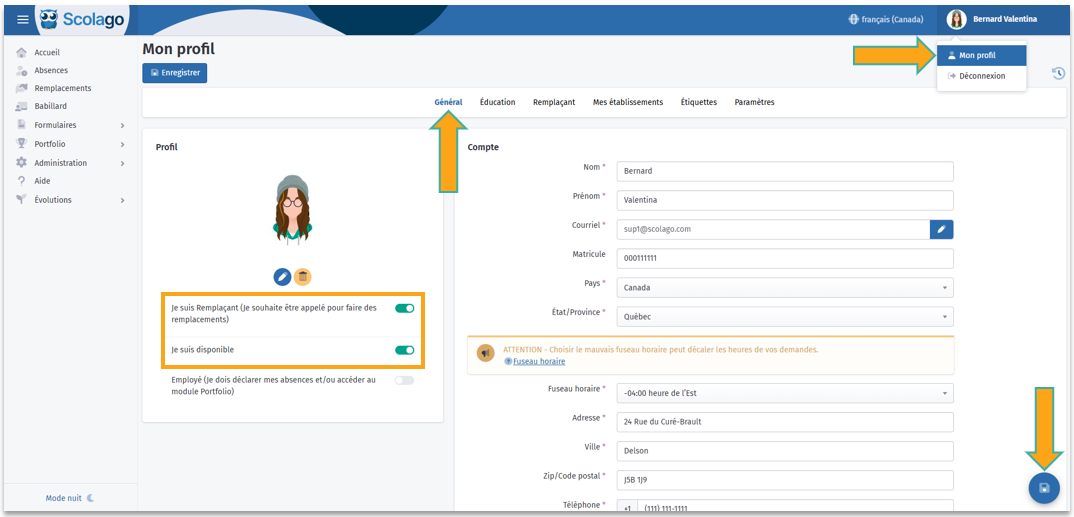Click Bernard Valentina's avatar in header
The width and height of the screenshot is (1074, 517).
point(956,19)
